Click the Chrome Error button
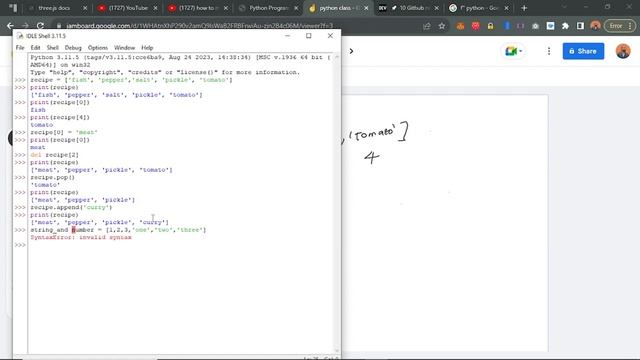 click(x=620, y=26)
